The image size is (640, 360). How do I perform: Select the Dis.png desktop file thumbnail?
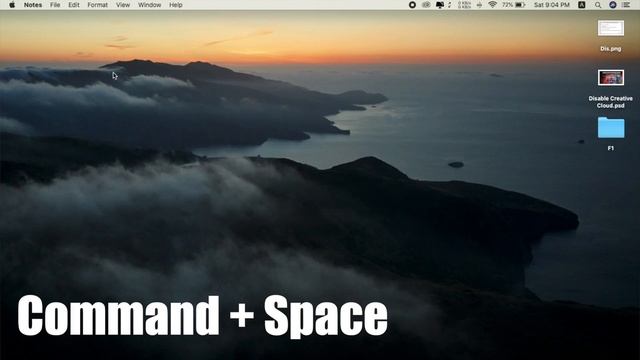click(x=611, y=28)
